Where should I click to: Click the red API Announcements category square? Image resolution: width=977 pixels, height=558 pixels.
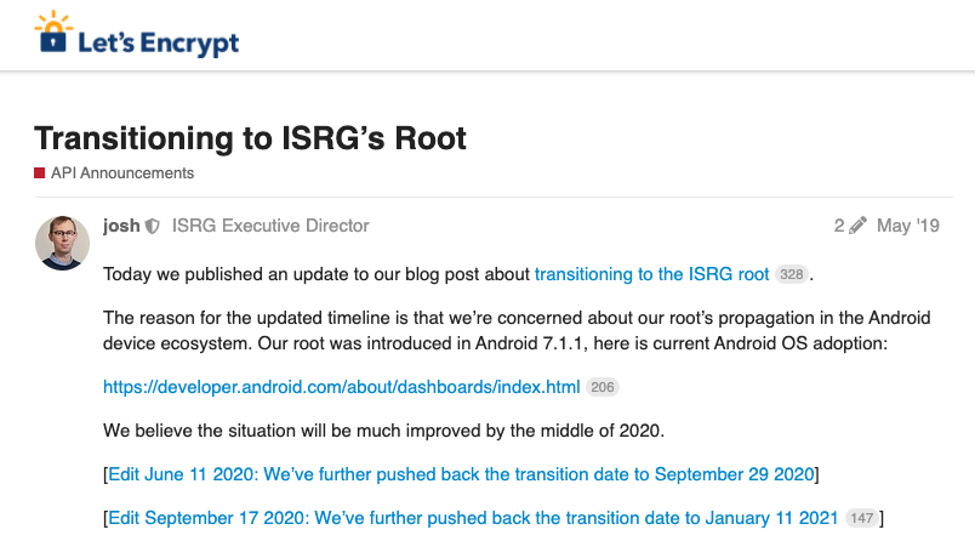point(39,173)
